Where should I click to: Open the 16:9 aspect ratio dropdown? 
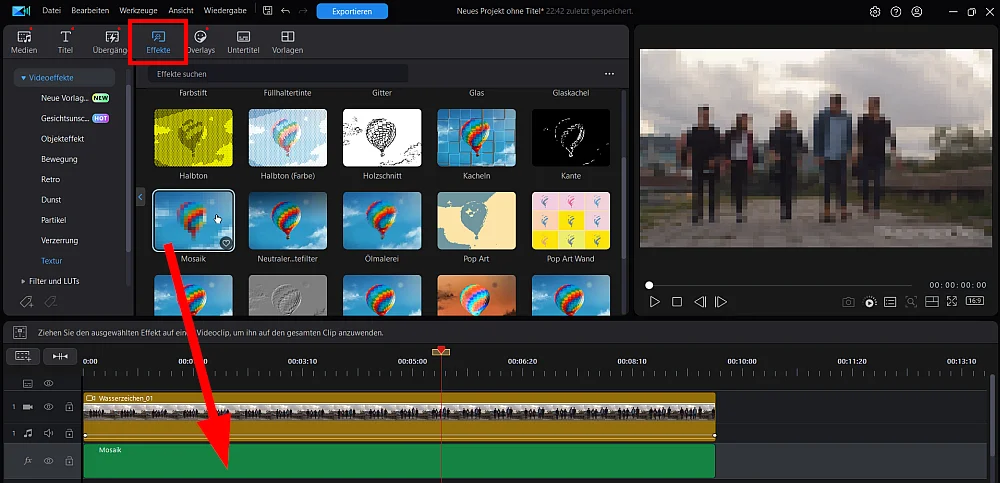coord(973,302)
